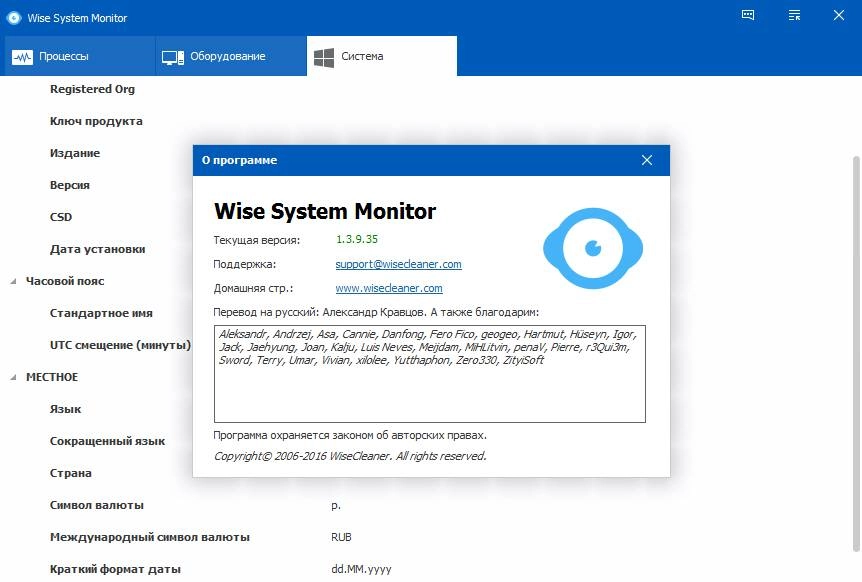Switch to the Процессы tab

(x=78, y=56)
